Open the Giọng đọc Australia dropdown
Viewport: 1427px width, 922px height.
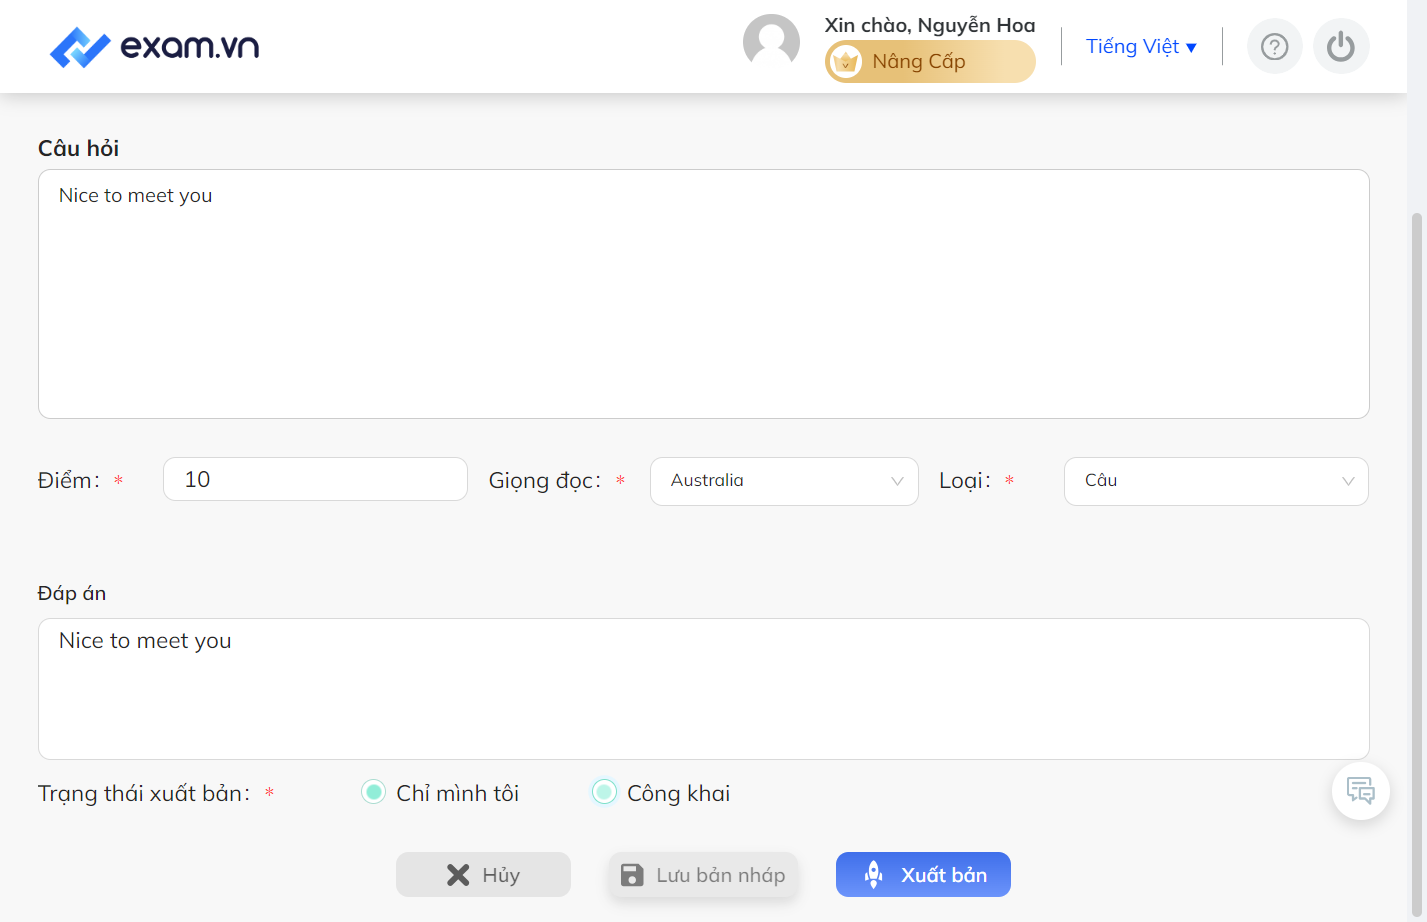[784, 481]
